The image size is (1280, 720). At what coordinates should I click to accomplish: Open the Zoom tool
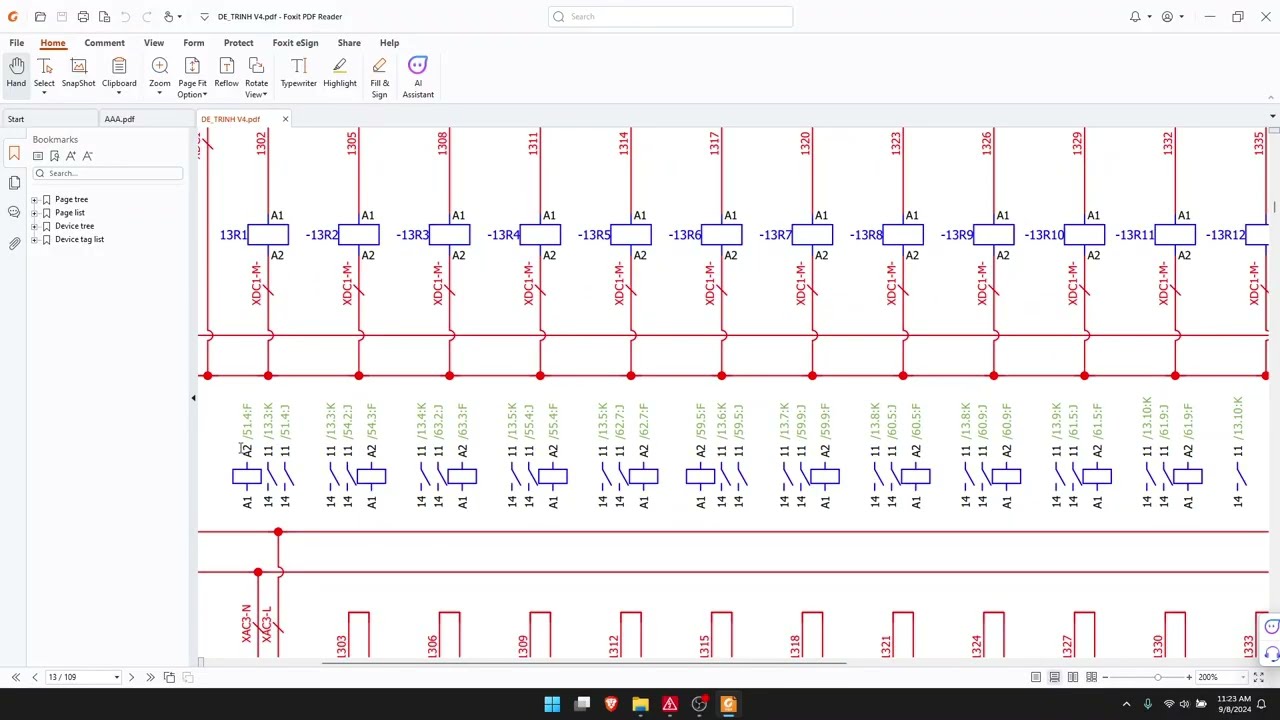[x=159, y=77]
